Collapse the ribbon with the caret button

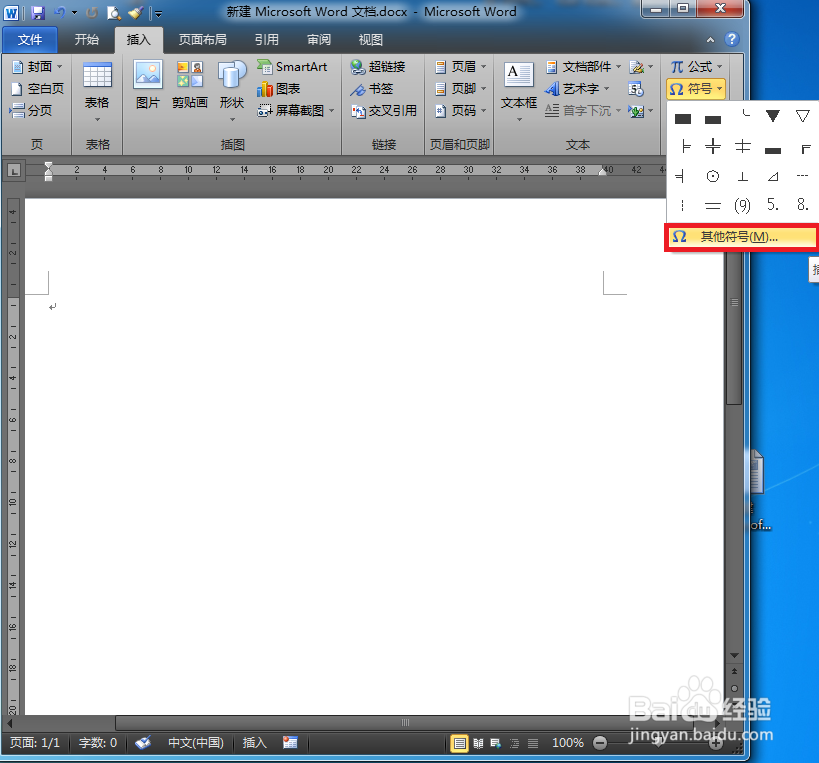pos(710,39)
